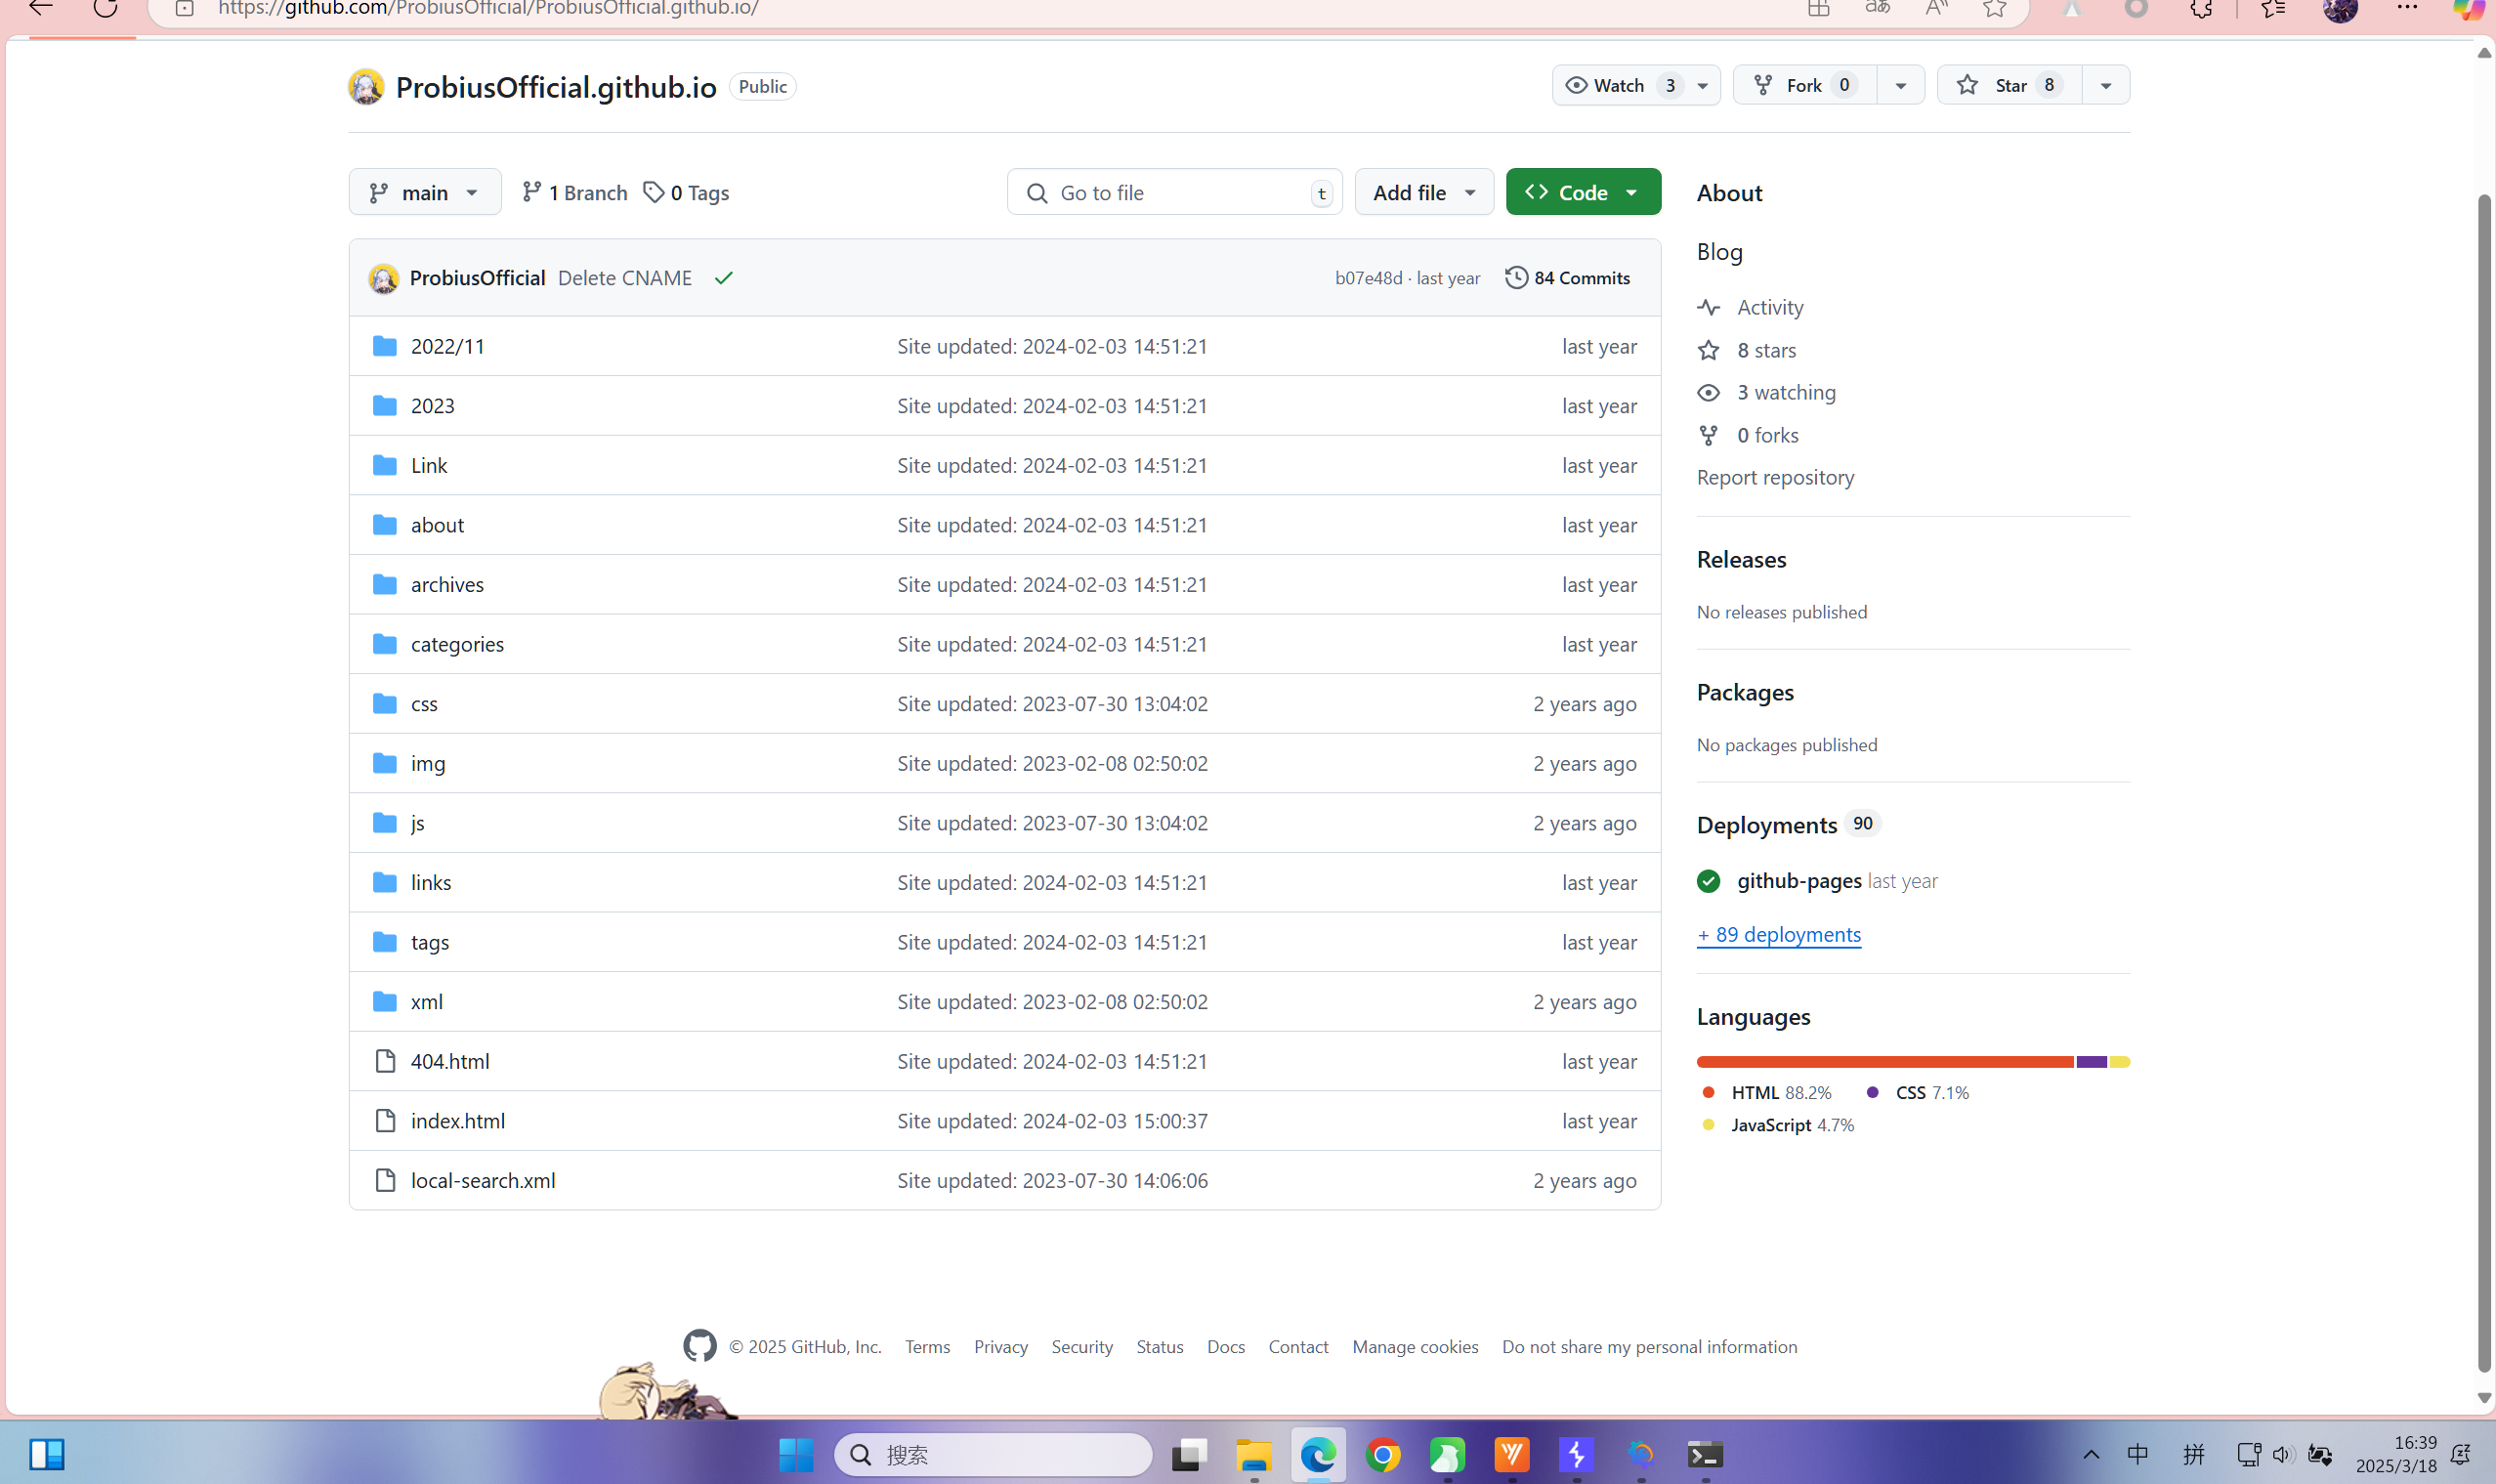This screenshot has width=2496, height=1484.
Task: Click the ProbiusOfficial avatar in commit row
Action: click(x=383, y=278)
